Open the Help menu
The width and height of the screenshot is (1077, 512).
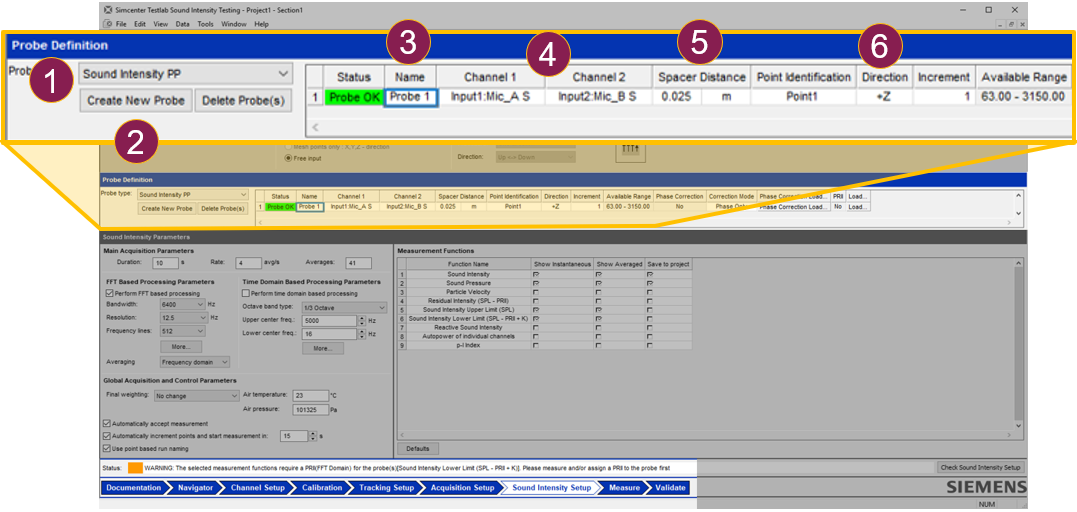click(262, 24)
